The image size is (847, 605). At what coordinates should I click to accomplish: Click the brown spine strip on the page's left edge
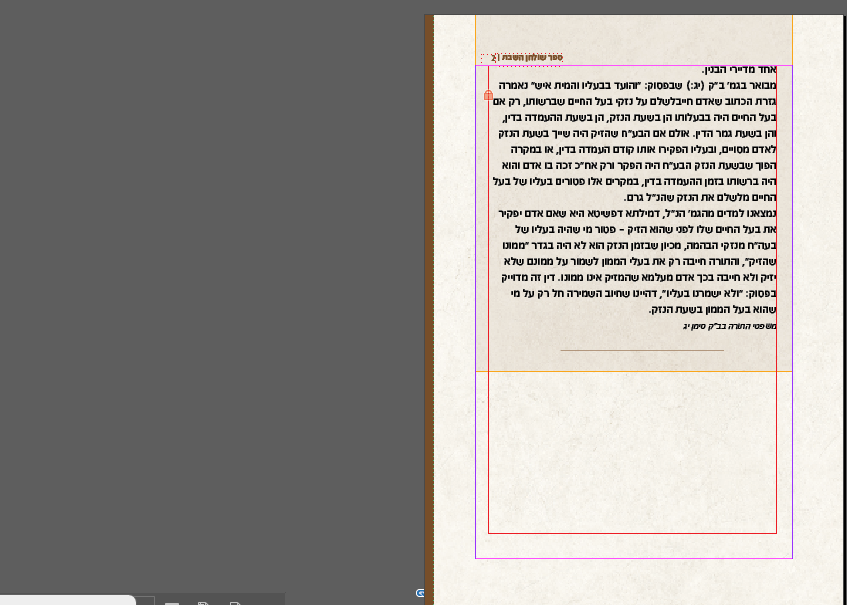[429, 300]
